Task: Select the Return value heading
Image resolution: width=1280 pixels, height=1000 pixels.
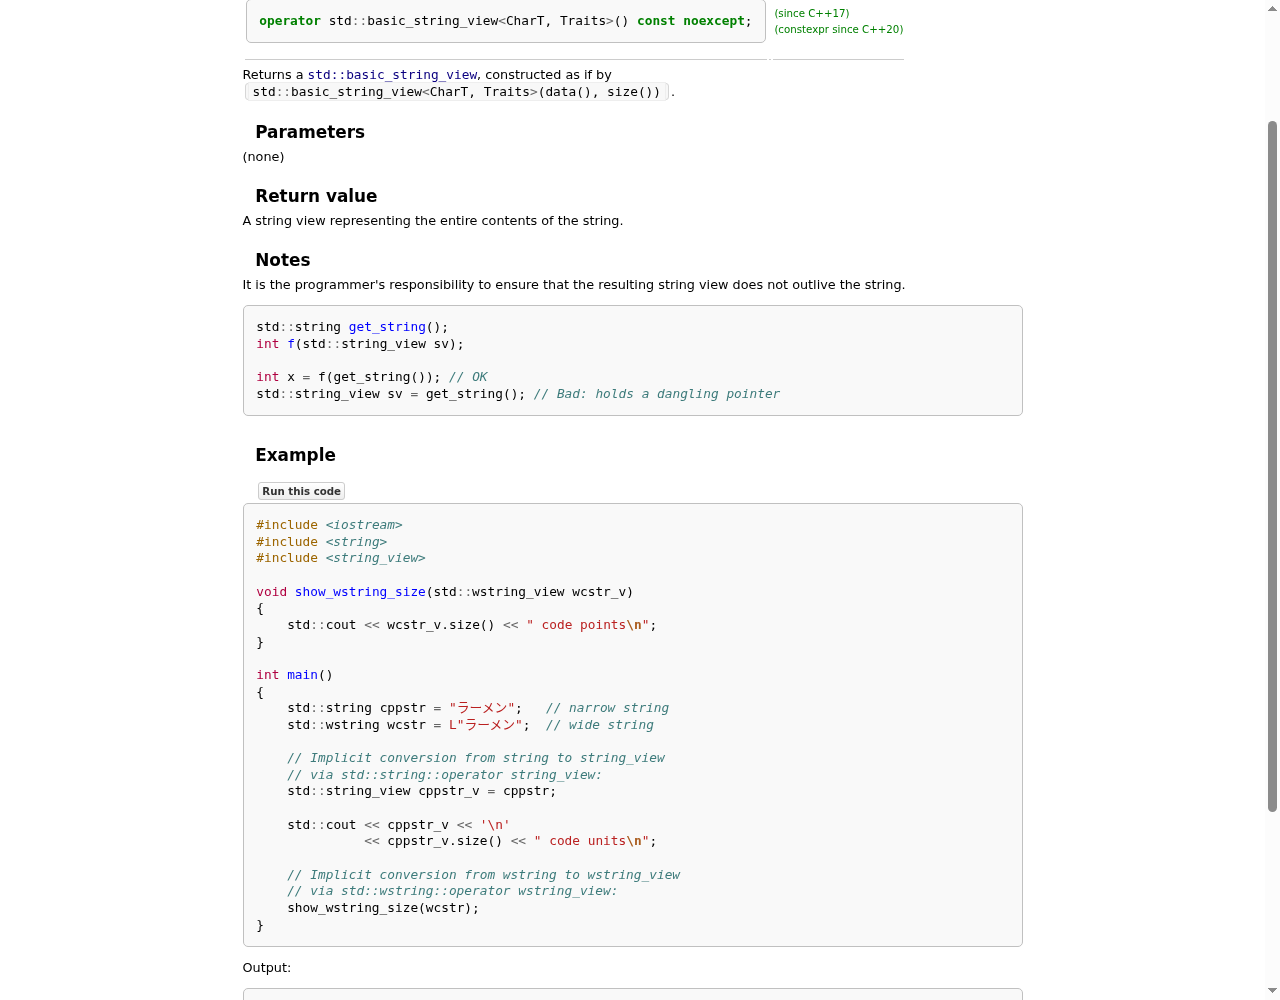Action: (x=316, y=196)
